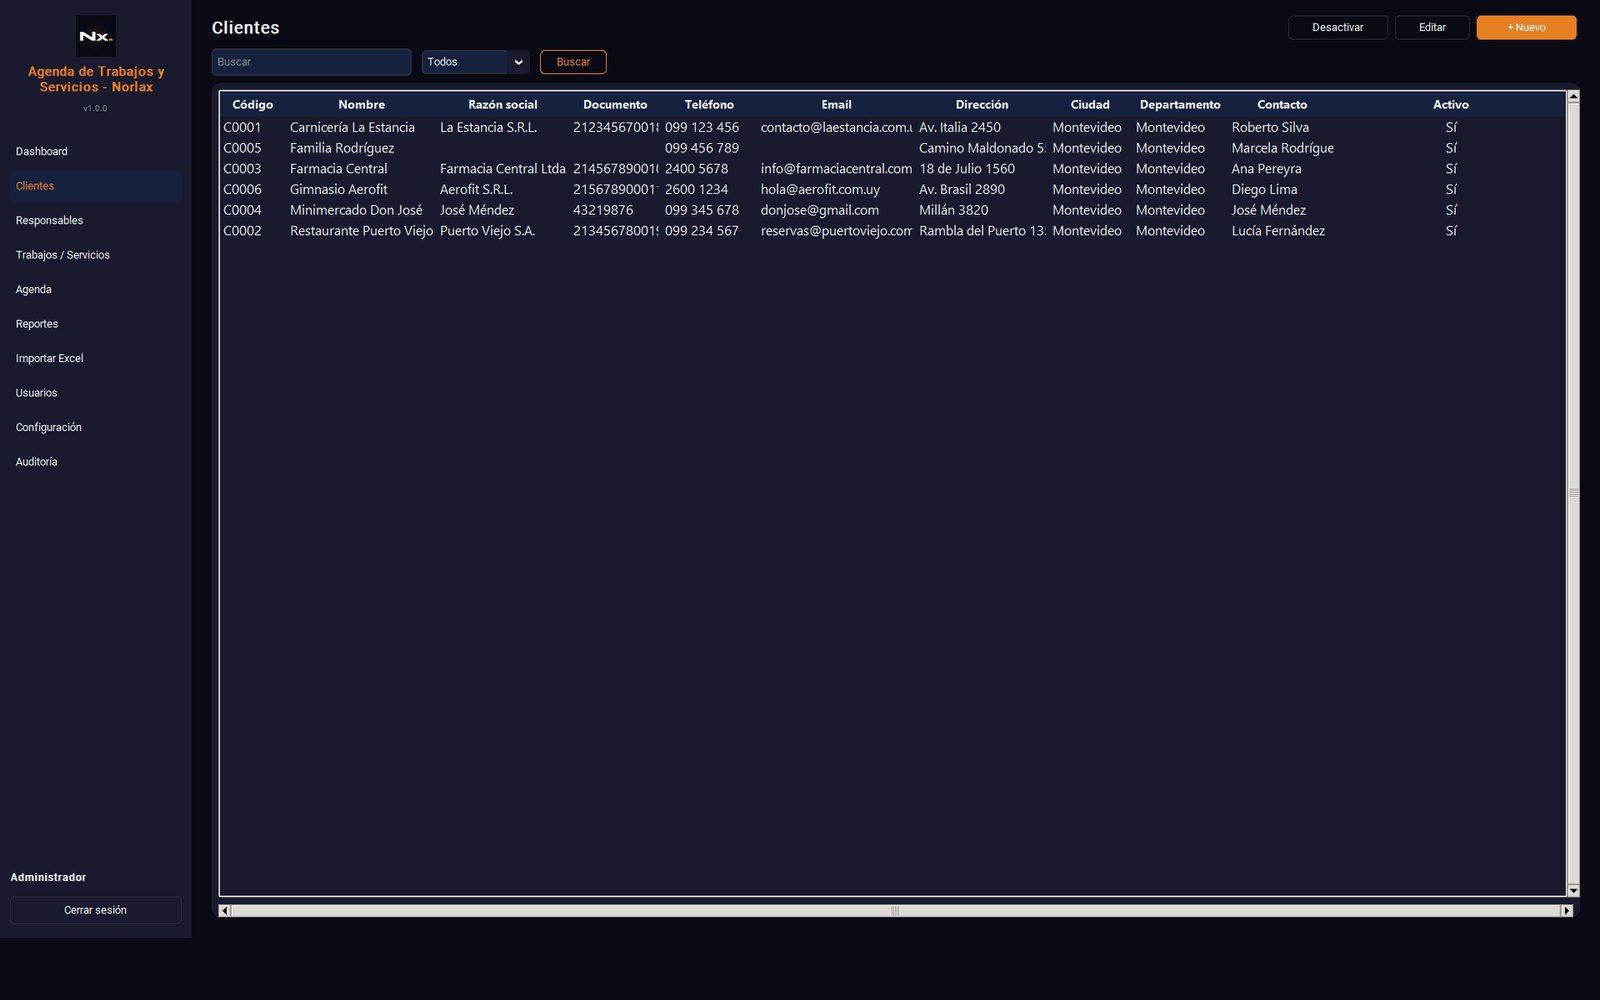The height and width of the screenshot is (1000, 1600).
Task: Open the Todos filter dropdown
Action: [475, 62]
